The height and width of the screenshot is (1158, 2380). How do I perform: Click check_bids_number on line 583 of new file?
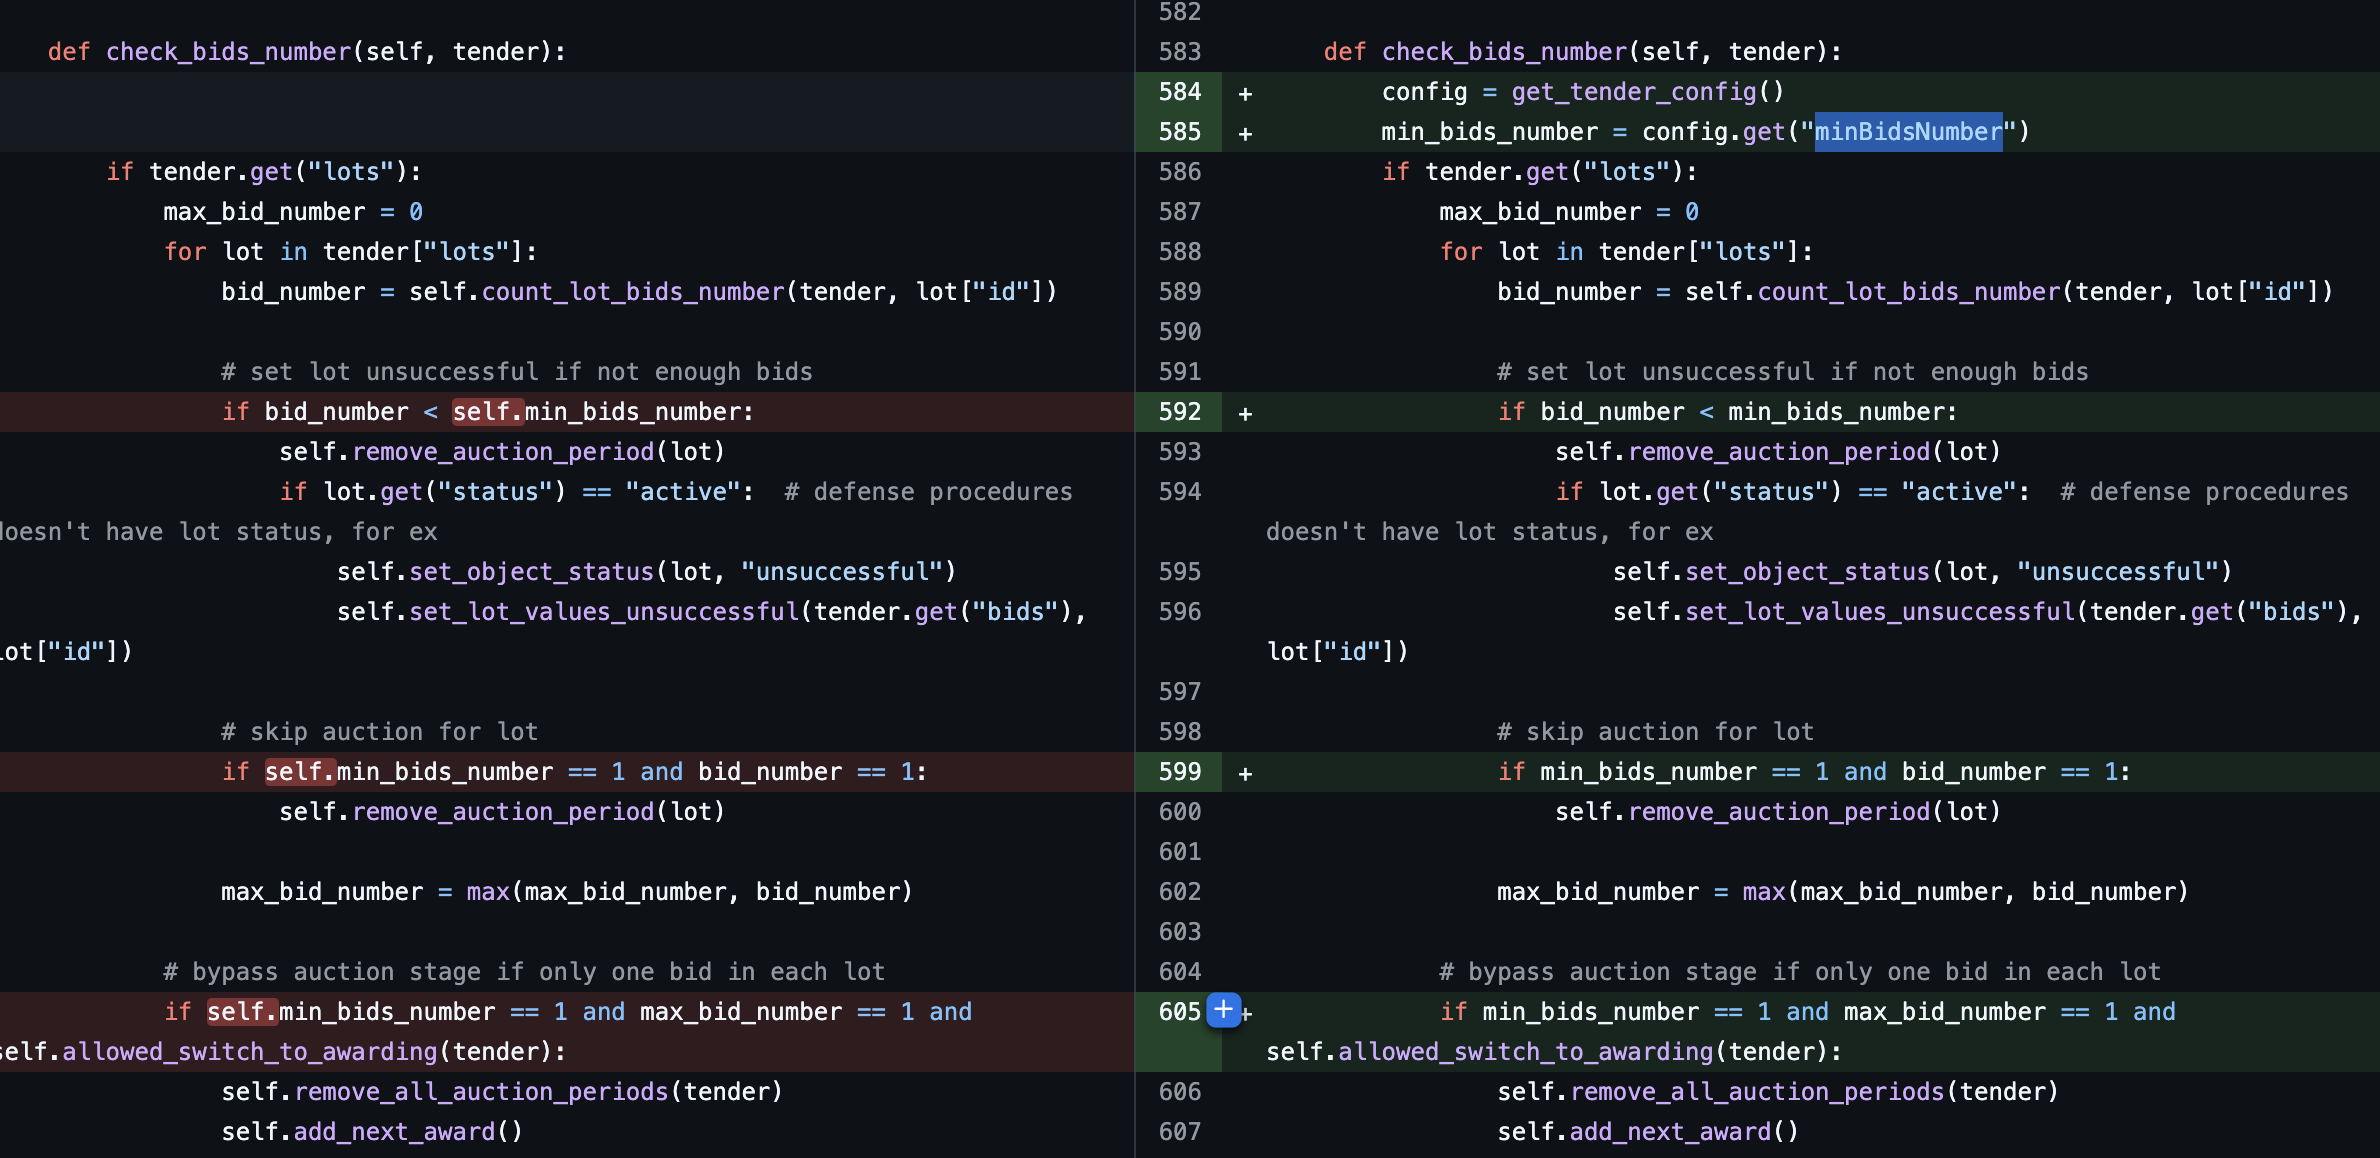1505,52
